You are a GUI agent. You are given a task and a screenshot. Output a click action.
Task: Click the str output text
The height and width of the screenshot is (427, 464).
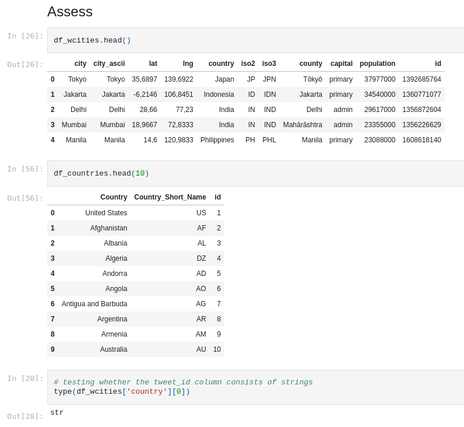coord(57,413)
